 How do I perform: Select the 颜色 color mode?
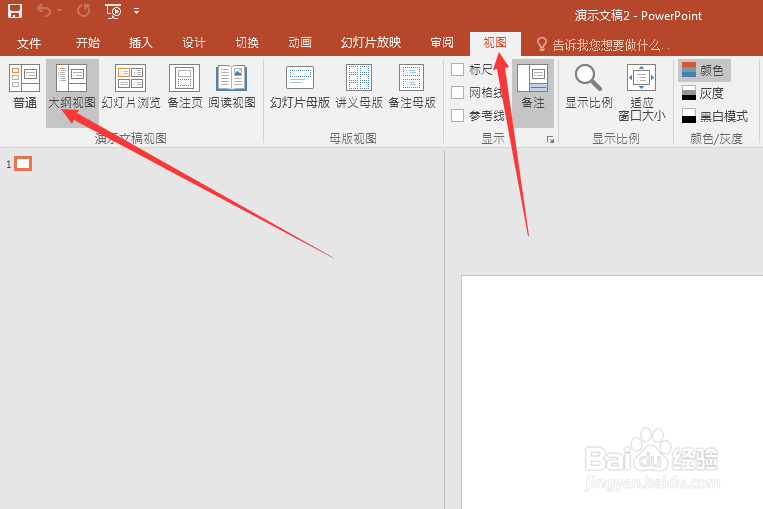[x=704, y=71]
